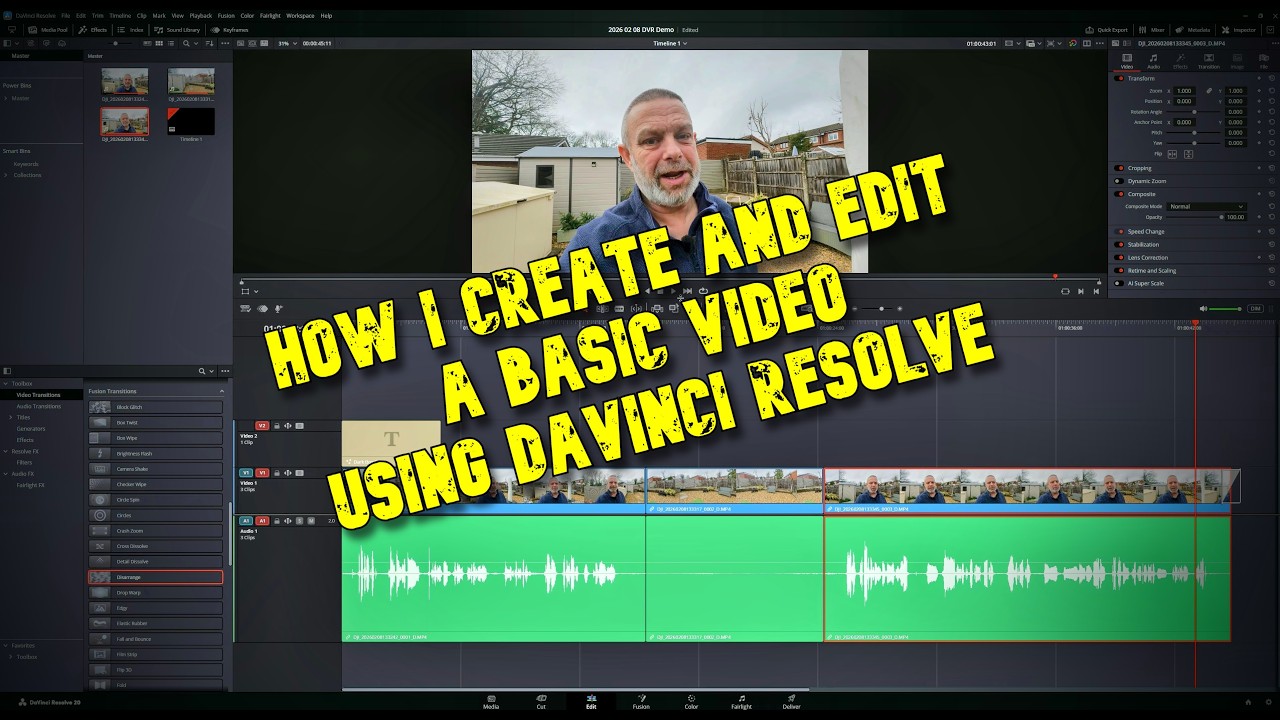Adjust the Rotation Angle slider
Screen dimensions: 1280x720
[x=1194, y=112]
